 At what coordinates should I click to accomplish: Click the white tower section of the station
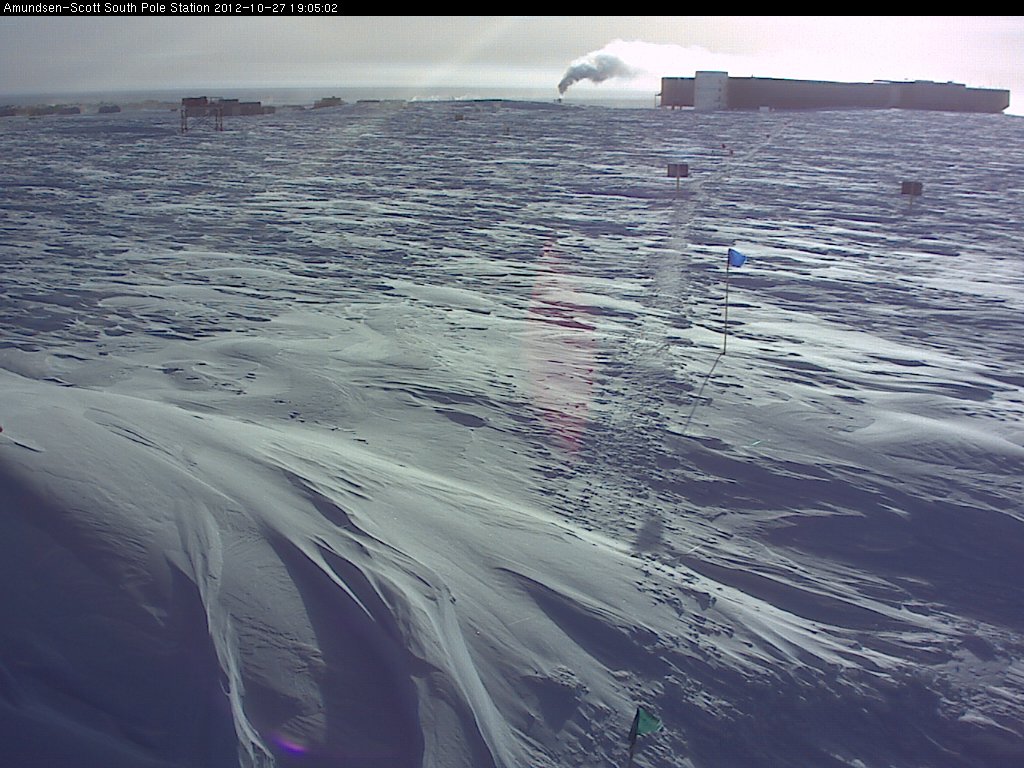(710, 90)
